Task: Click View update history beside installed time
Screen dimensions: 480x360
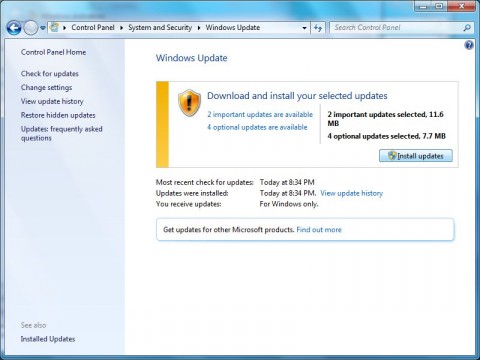Action: (x=351, y=193)
